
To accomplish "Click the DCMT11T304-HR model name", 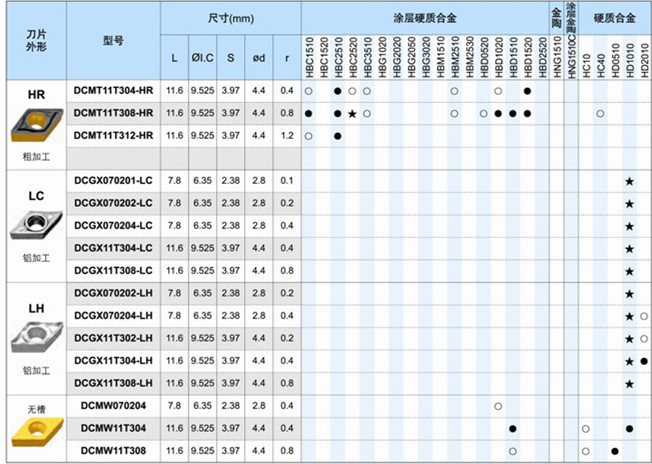I will pyautogui.click(x=113, y=91).
